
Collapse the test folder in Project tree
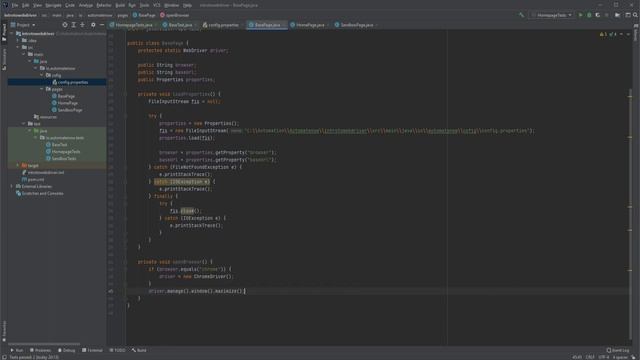point(24,124)
